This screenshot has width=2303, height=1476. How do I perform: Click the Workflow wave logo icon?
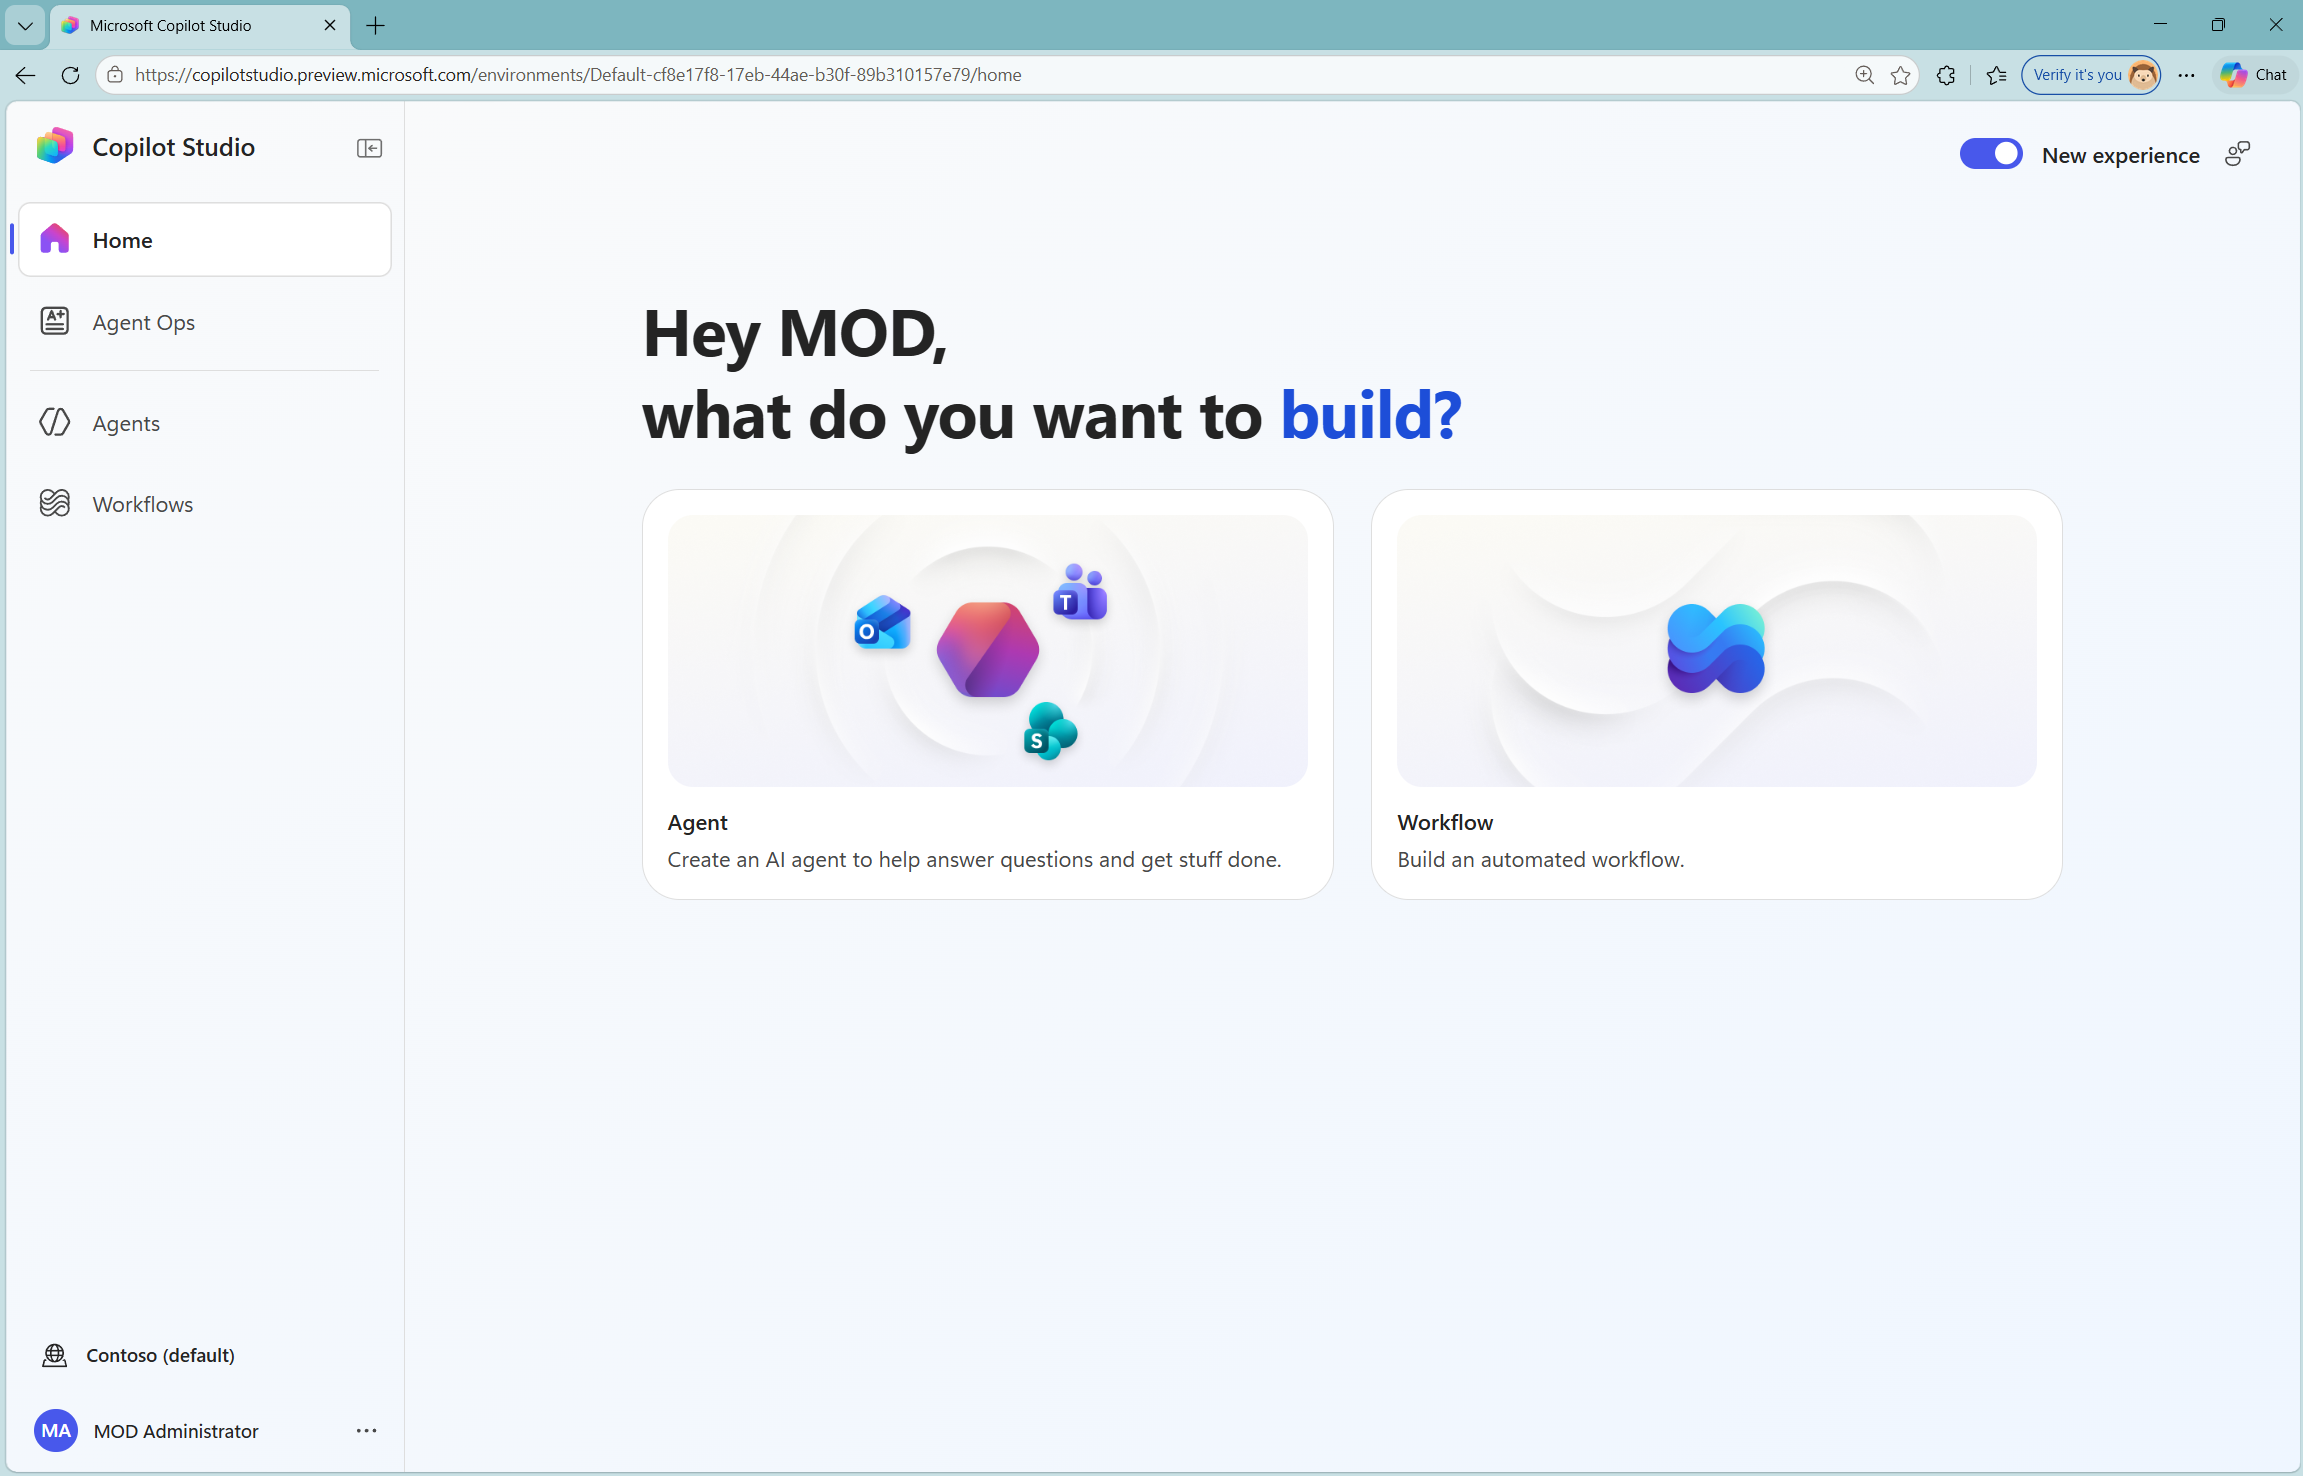tap(1716, 649)
